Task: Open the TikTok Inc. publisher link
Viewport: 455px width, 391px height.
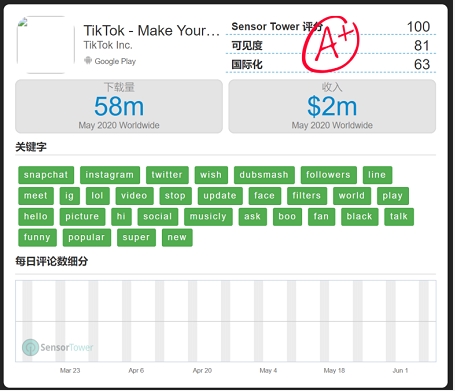Action: 108,45
